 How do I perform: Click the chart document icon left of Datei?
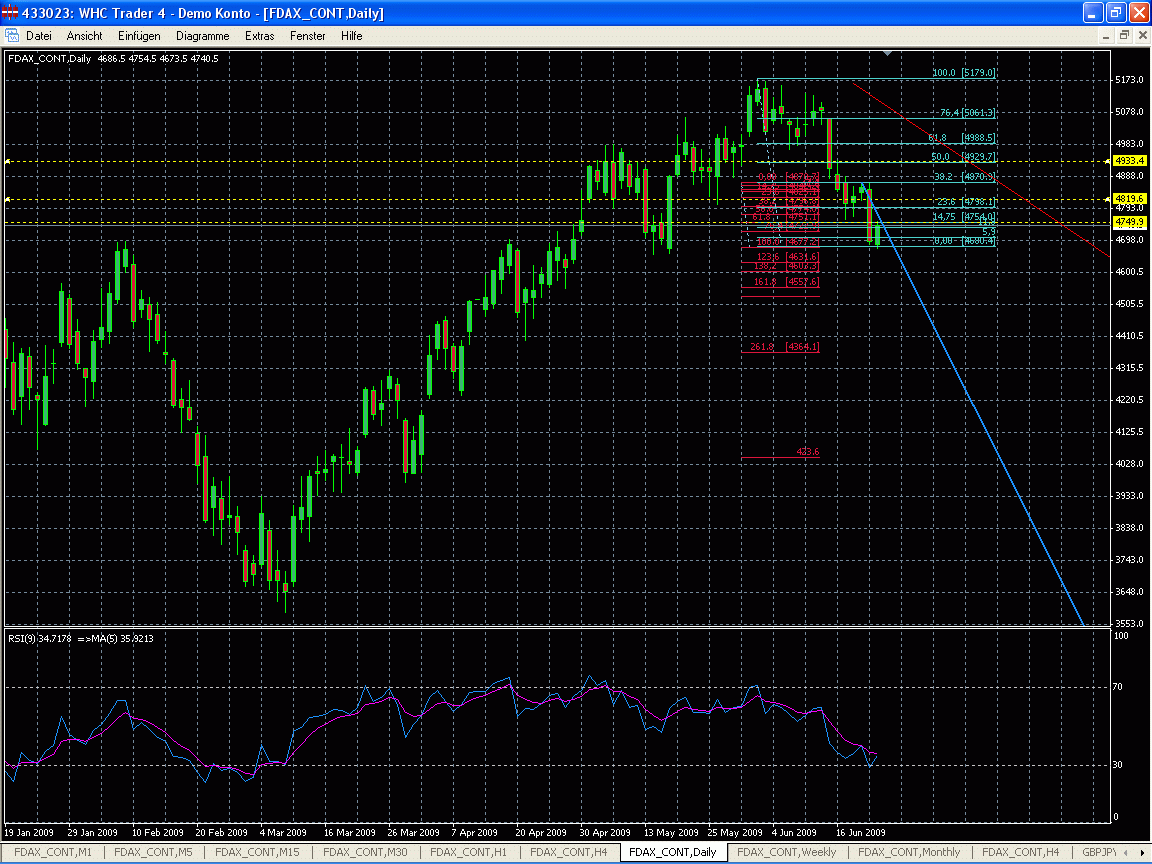point(12,35)
